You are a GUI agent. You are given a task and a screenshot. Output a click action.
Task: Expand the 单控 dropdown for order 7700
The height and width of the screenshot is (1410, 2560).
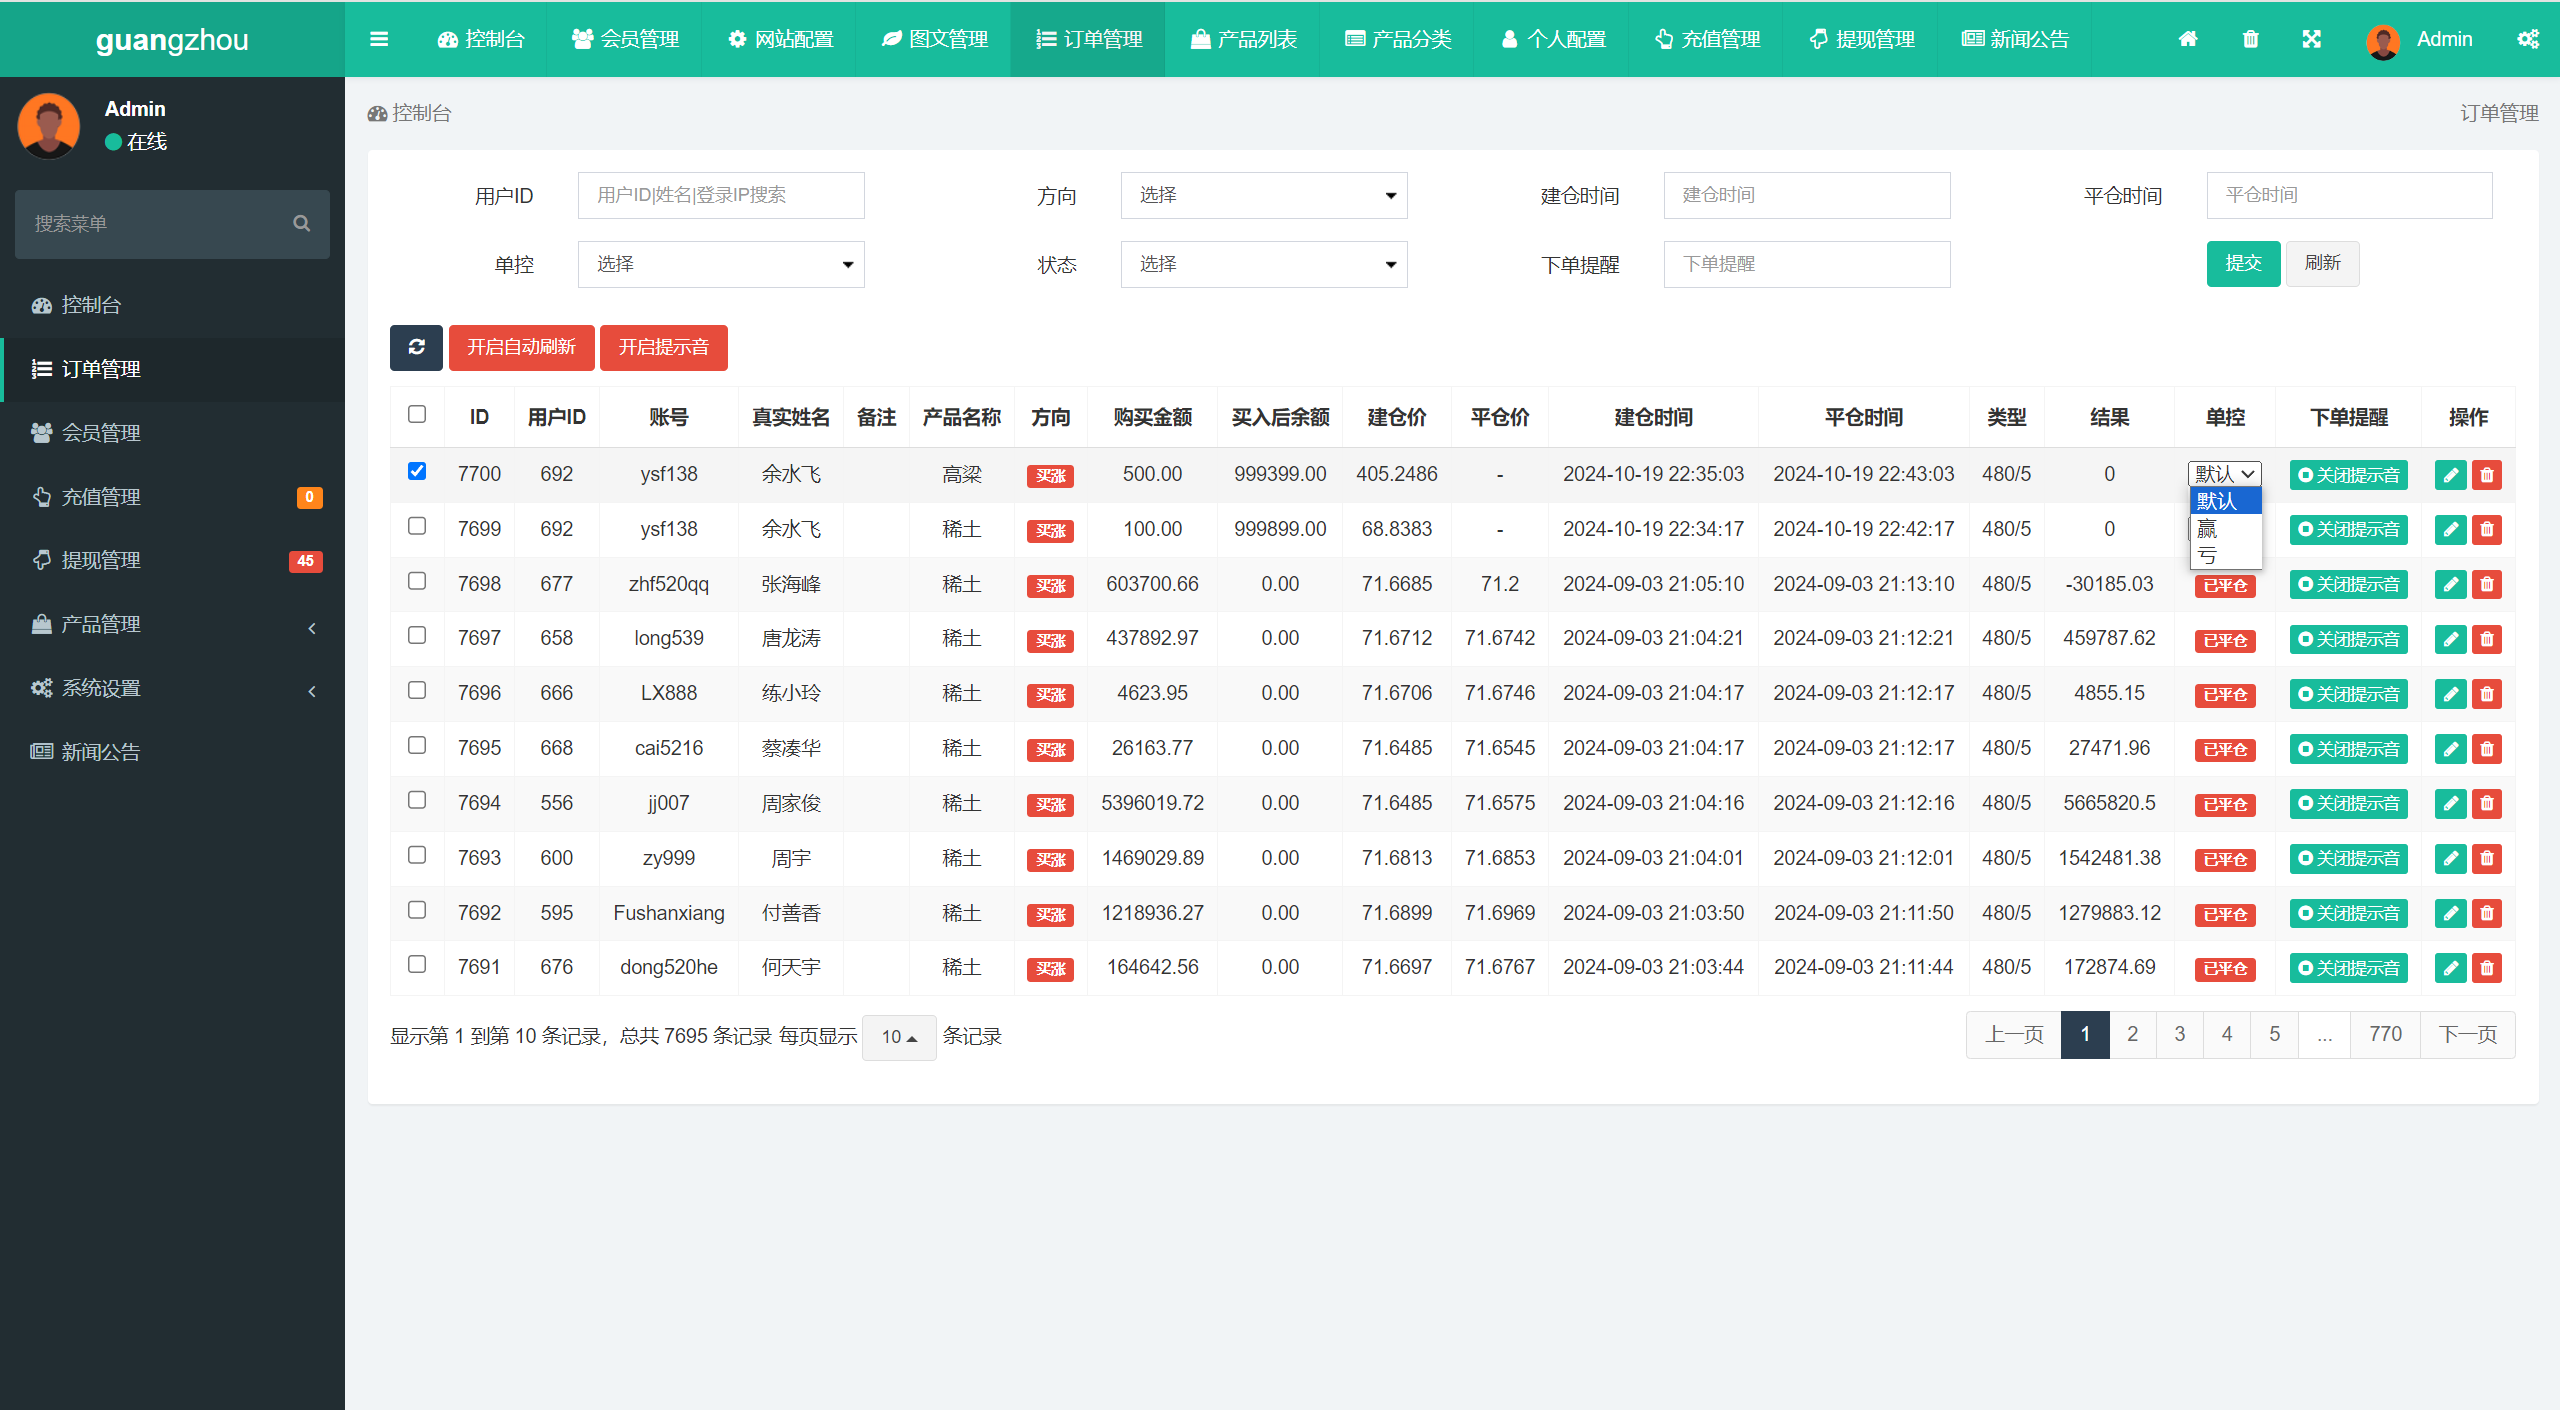(2223, 472)
